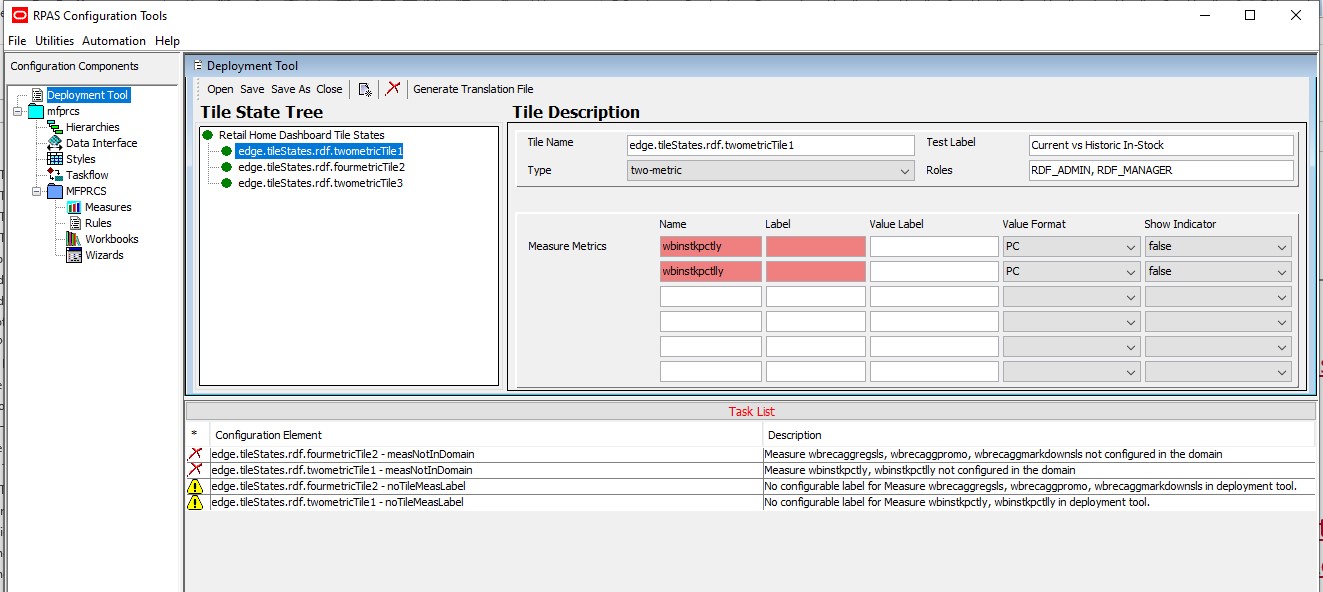Click the new tile state icon in toolbar
This screenshot has height=592, width=1323.
[x=365, y=89]
